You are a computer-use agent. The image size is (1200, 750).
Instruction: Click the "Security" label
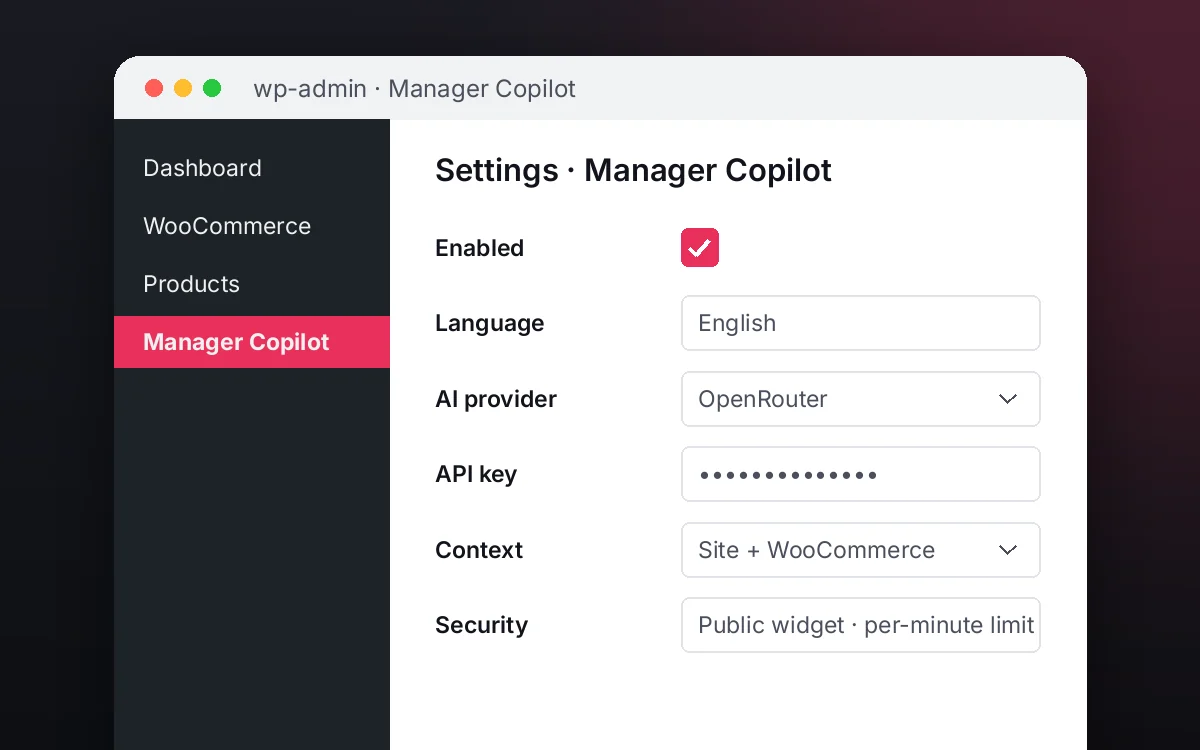(x=481, y=625)
